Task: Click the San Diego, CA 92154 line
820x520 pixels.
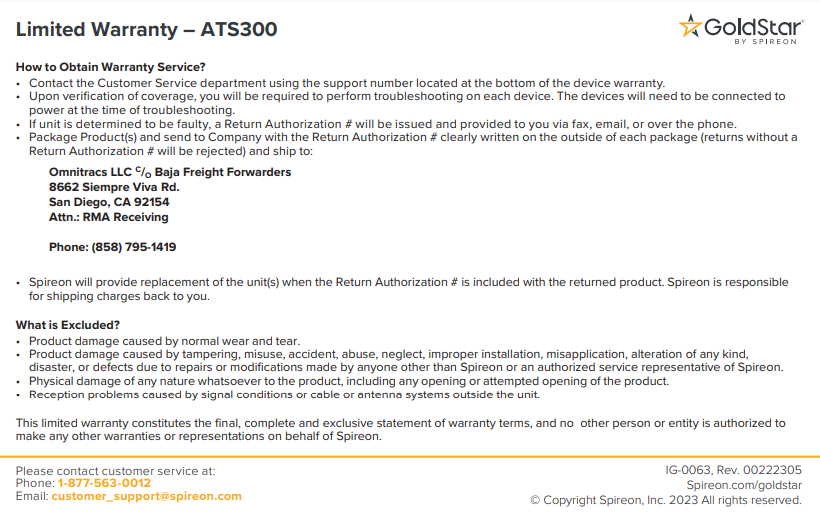Action: click(x=109, y=202)
